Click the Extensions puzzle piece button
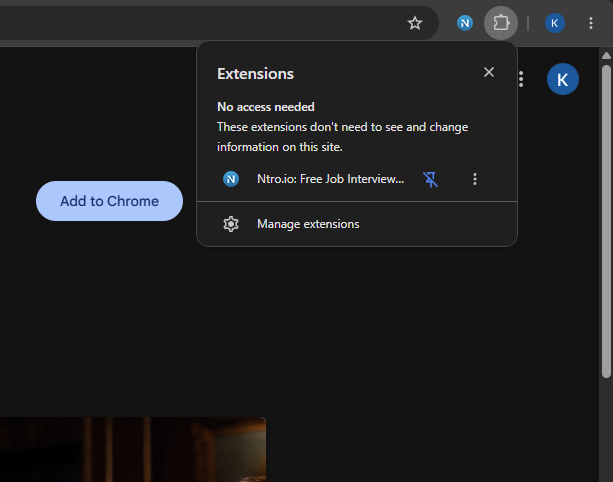 (501, 23)
